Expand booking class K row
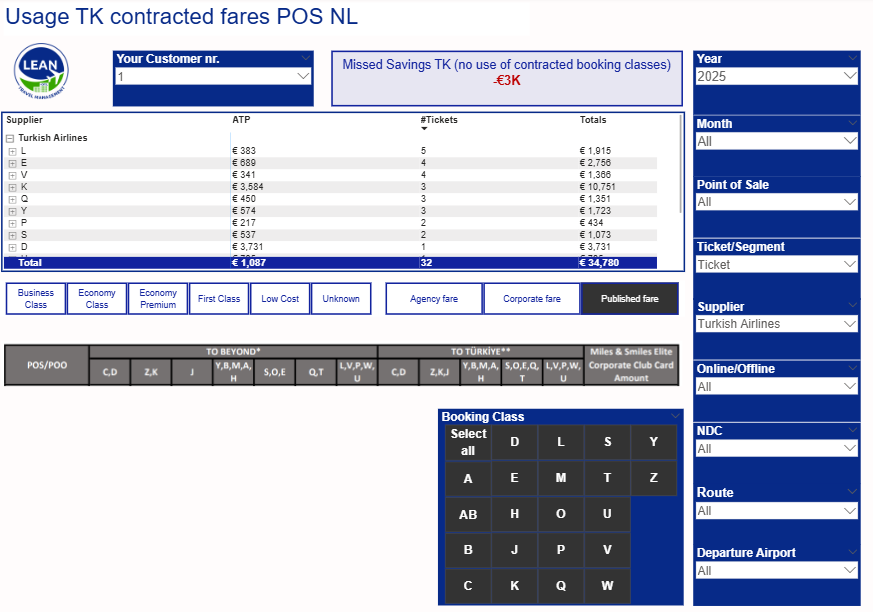Image resolution: width=873 pixels, height=612 pixels. (x=12, y=187)
